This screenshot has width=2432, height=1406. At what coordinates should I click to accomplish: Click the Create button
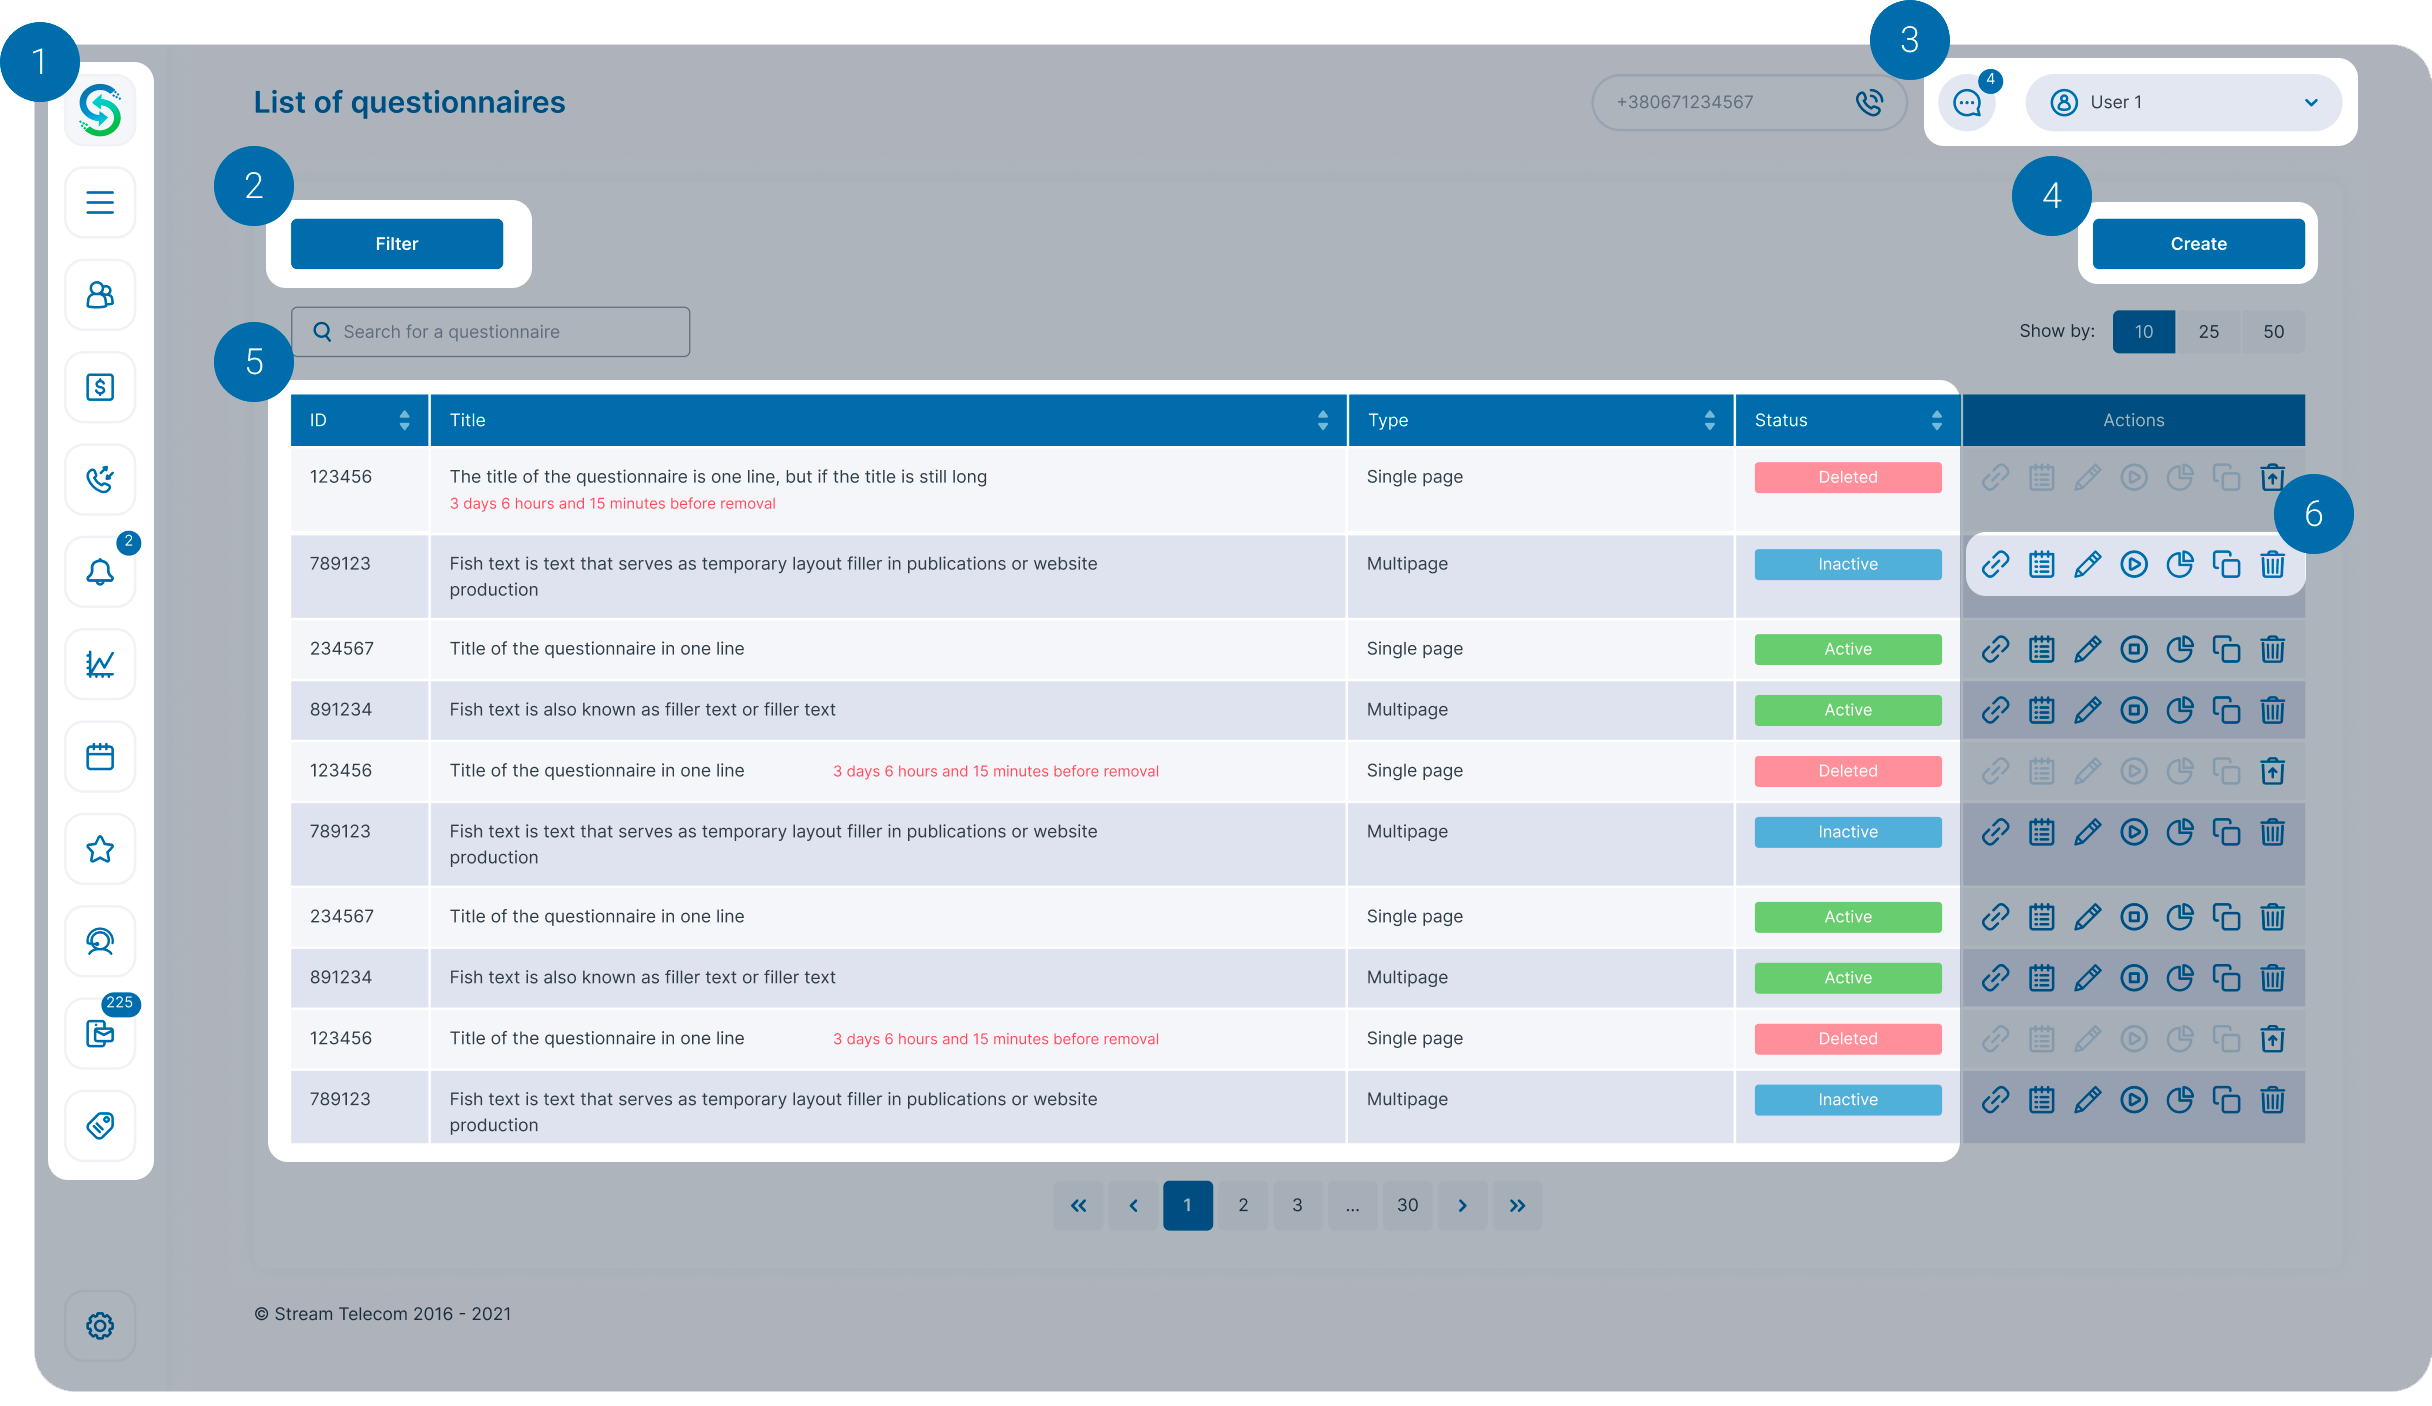pos(2198,244)
